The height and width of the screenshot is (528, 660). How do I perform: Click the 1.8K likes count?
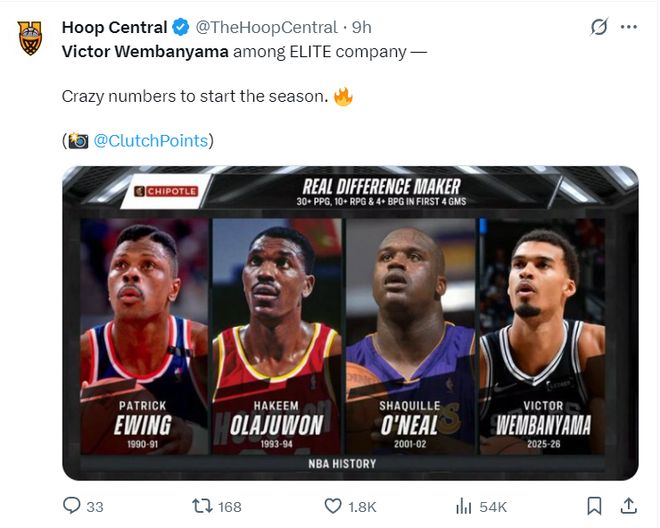[x=361, y=507]
